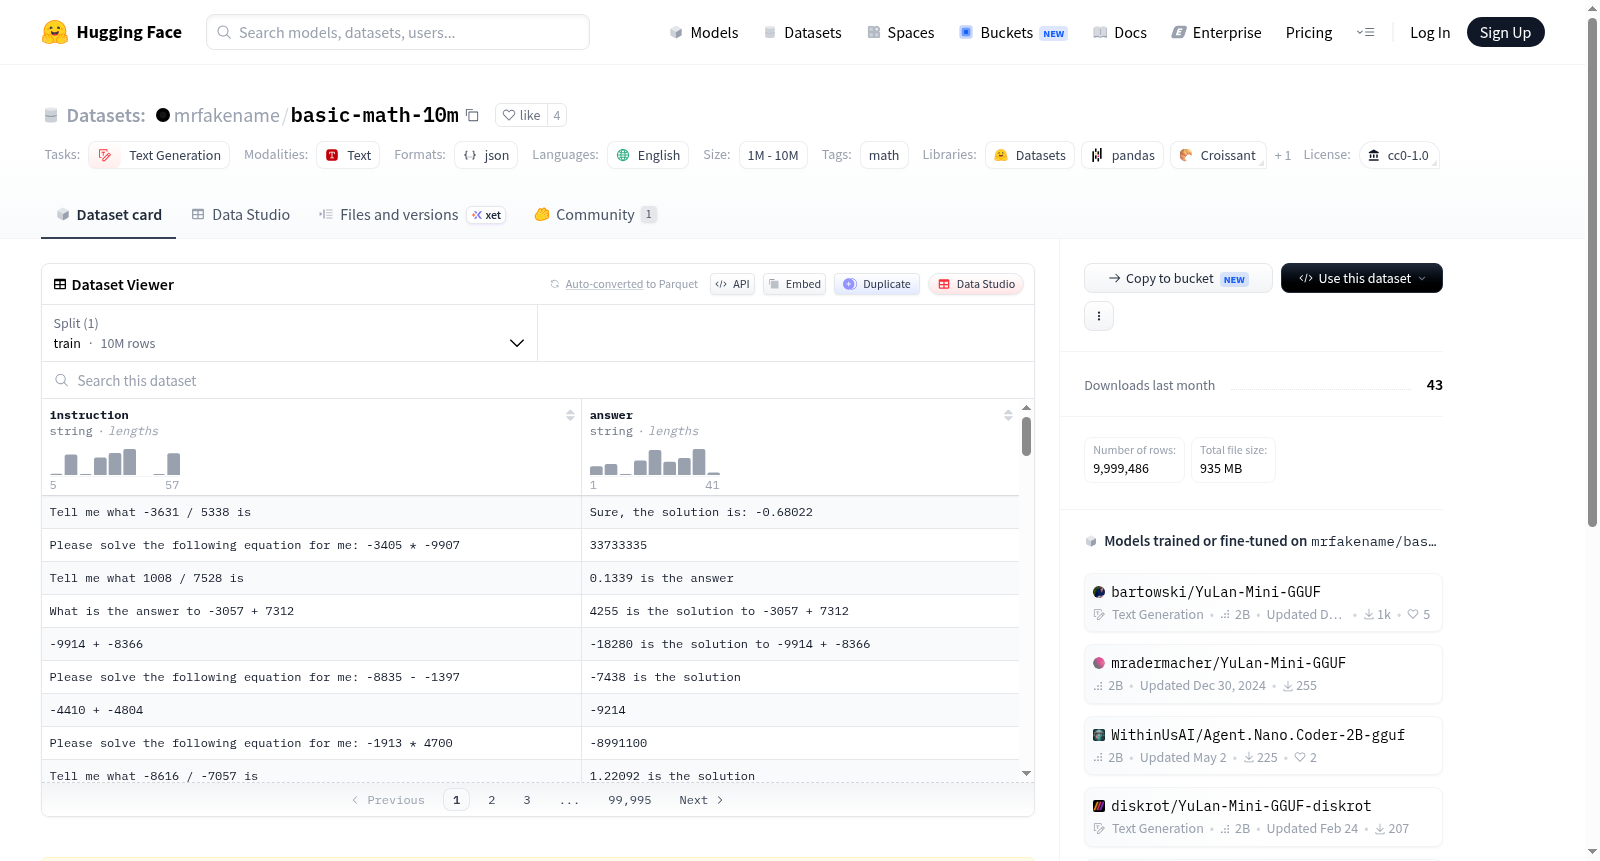This screenshot has height=861, width=1600.
Task: Open the license cc0-1.0 tag
Action: tap(1399, 155)
